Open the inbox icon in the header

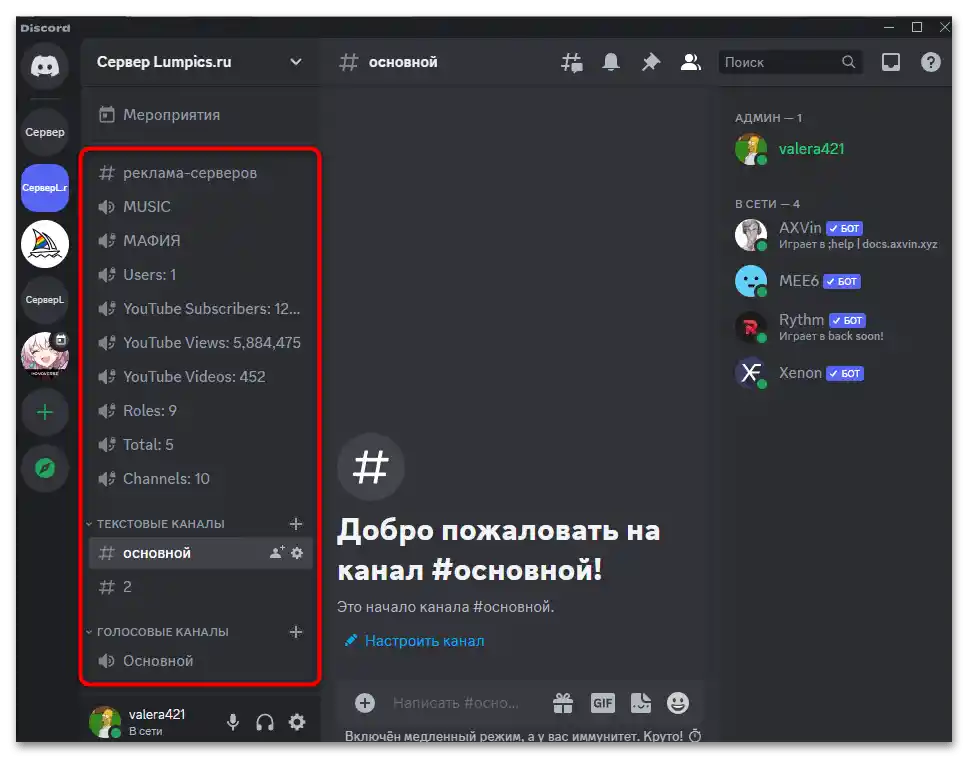click(x=890, y=62)
